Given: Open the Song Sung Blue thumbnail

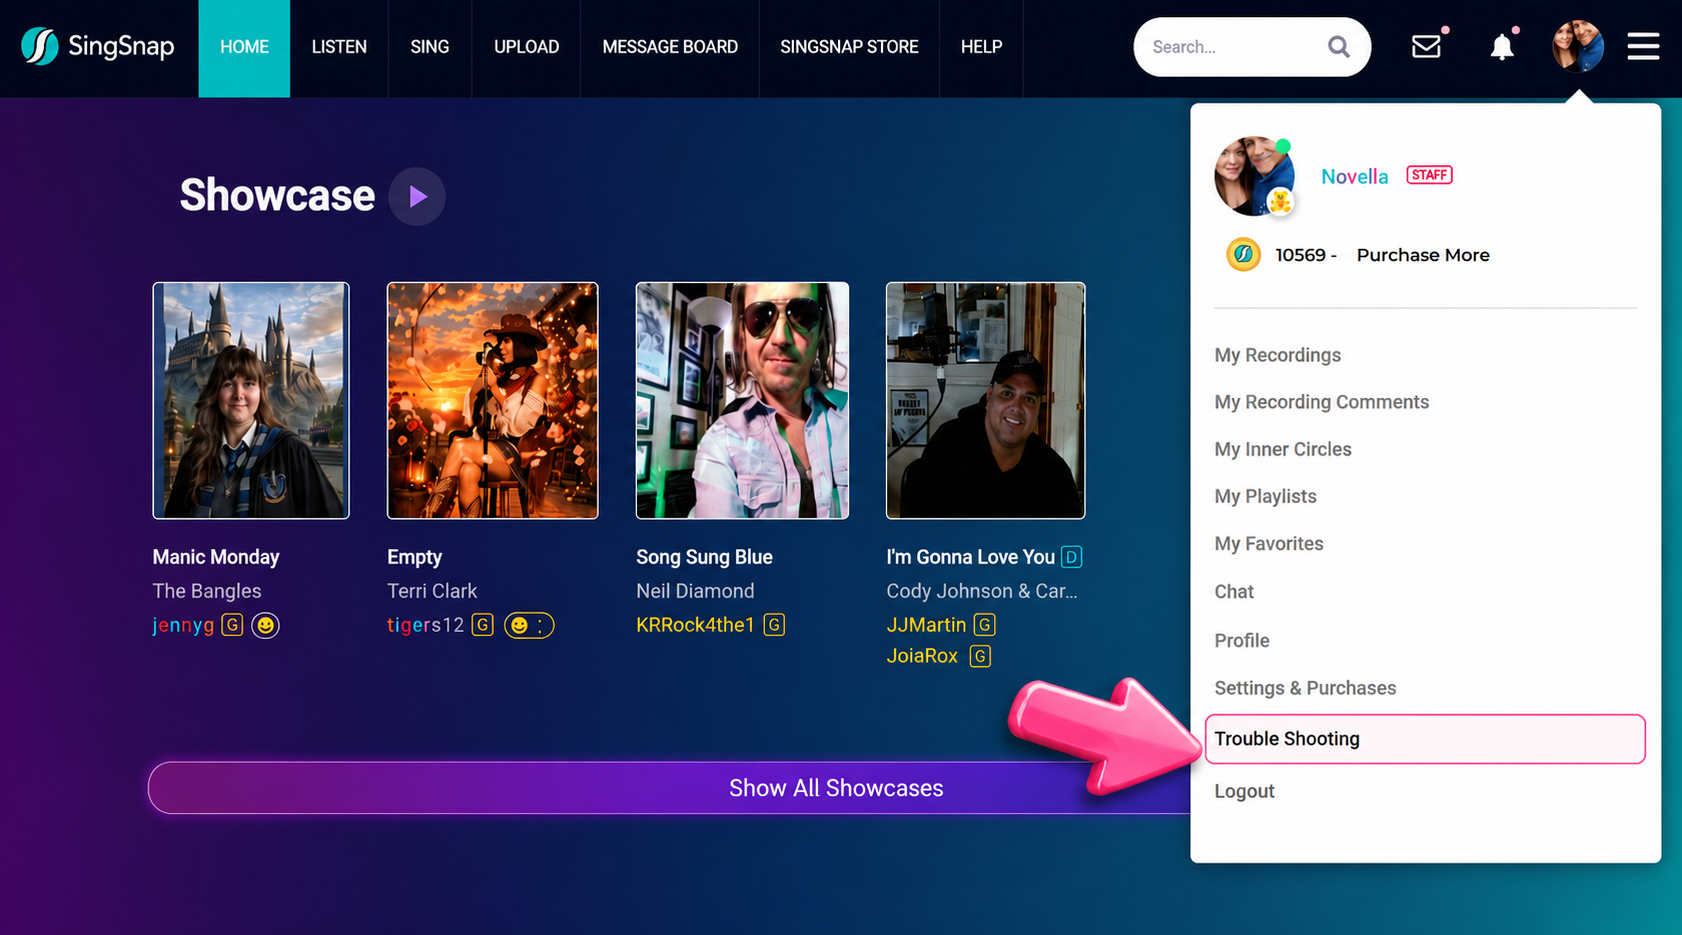Looking at the screenshot, I should pos(742,400).
